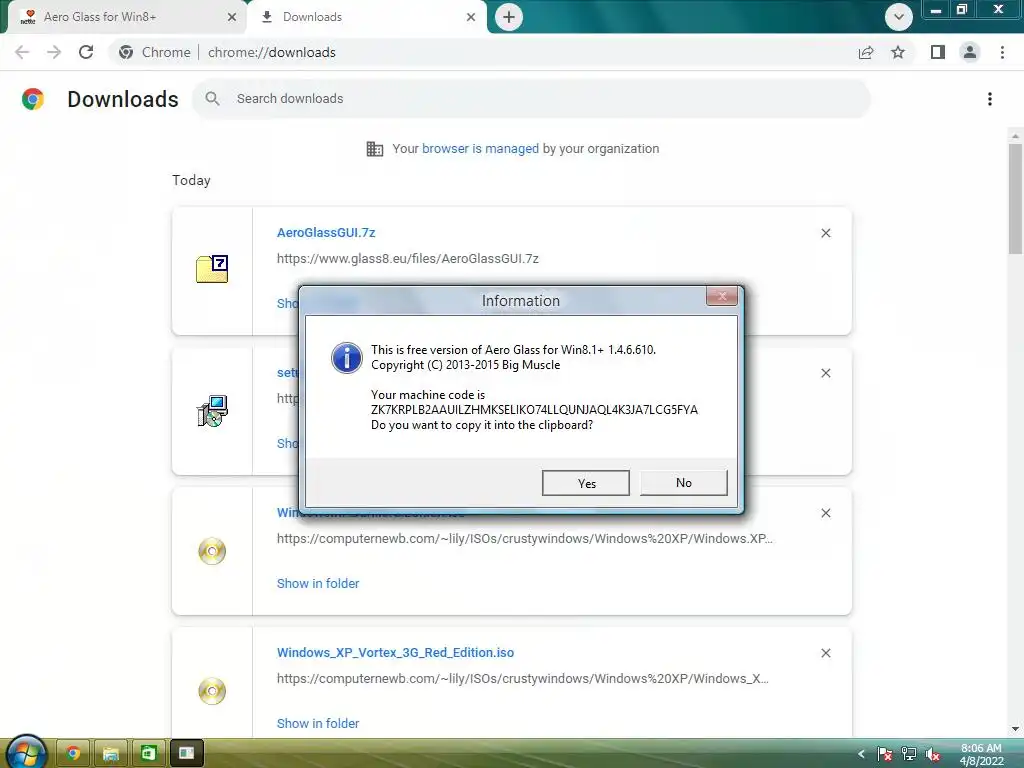The image size is (1024, 768).
Task: Click the blue information icon in dialog
Action: coord(347,358)
